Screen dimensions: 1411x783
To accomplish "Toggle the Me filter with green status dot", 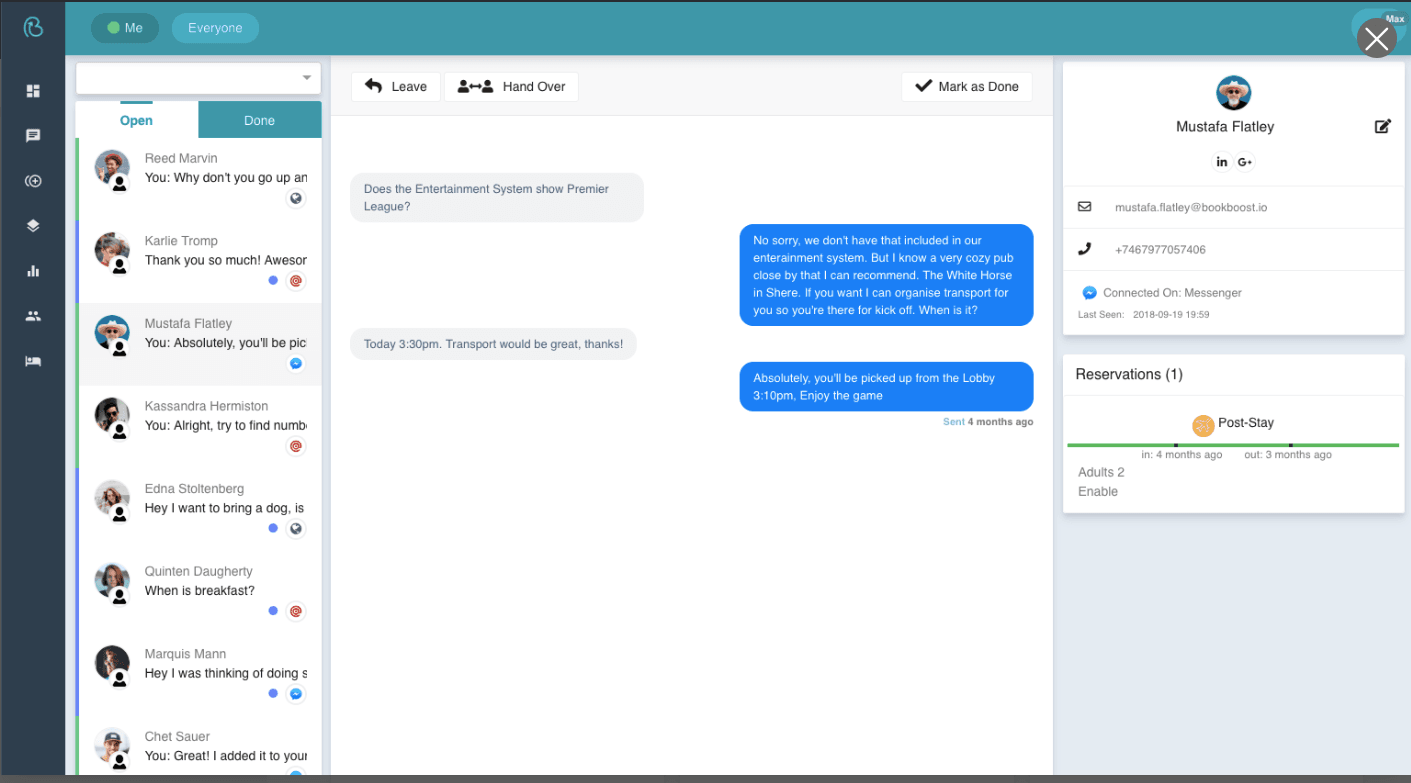I will click(x=124, y=28).
